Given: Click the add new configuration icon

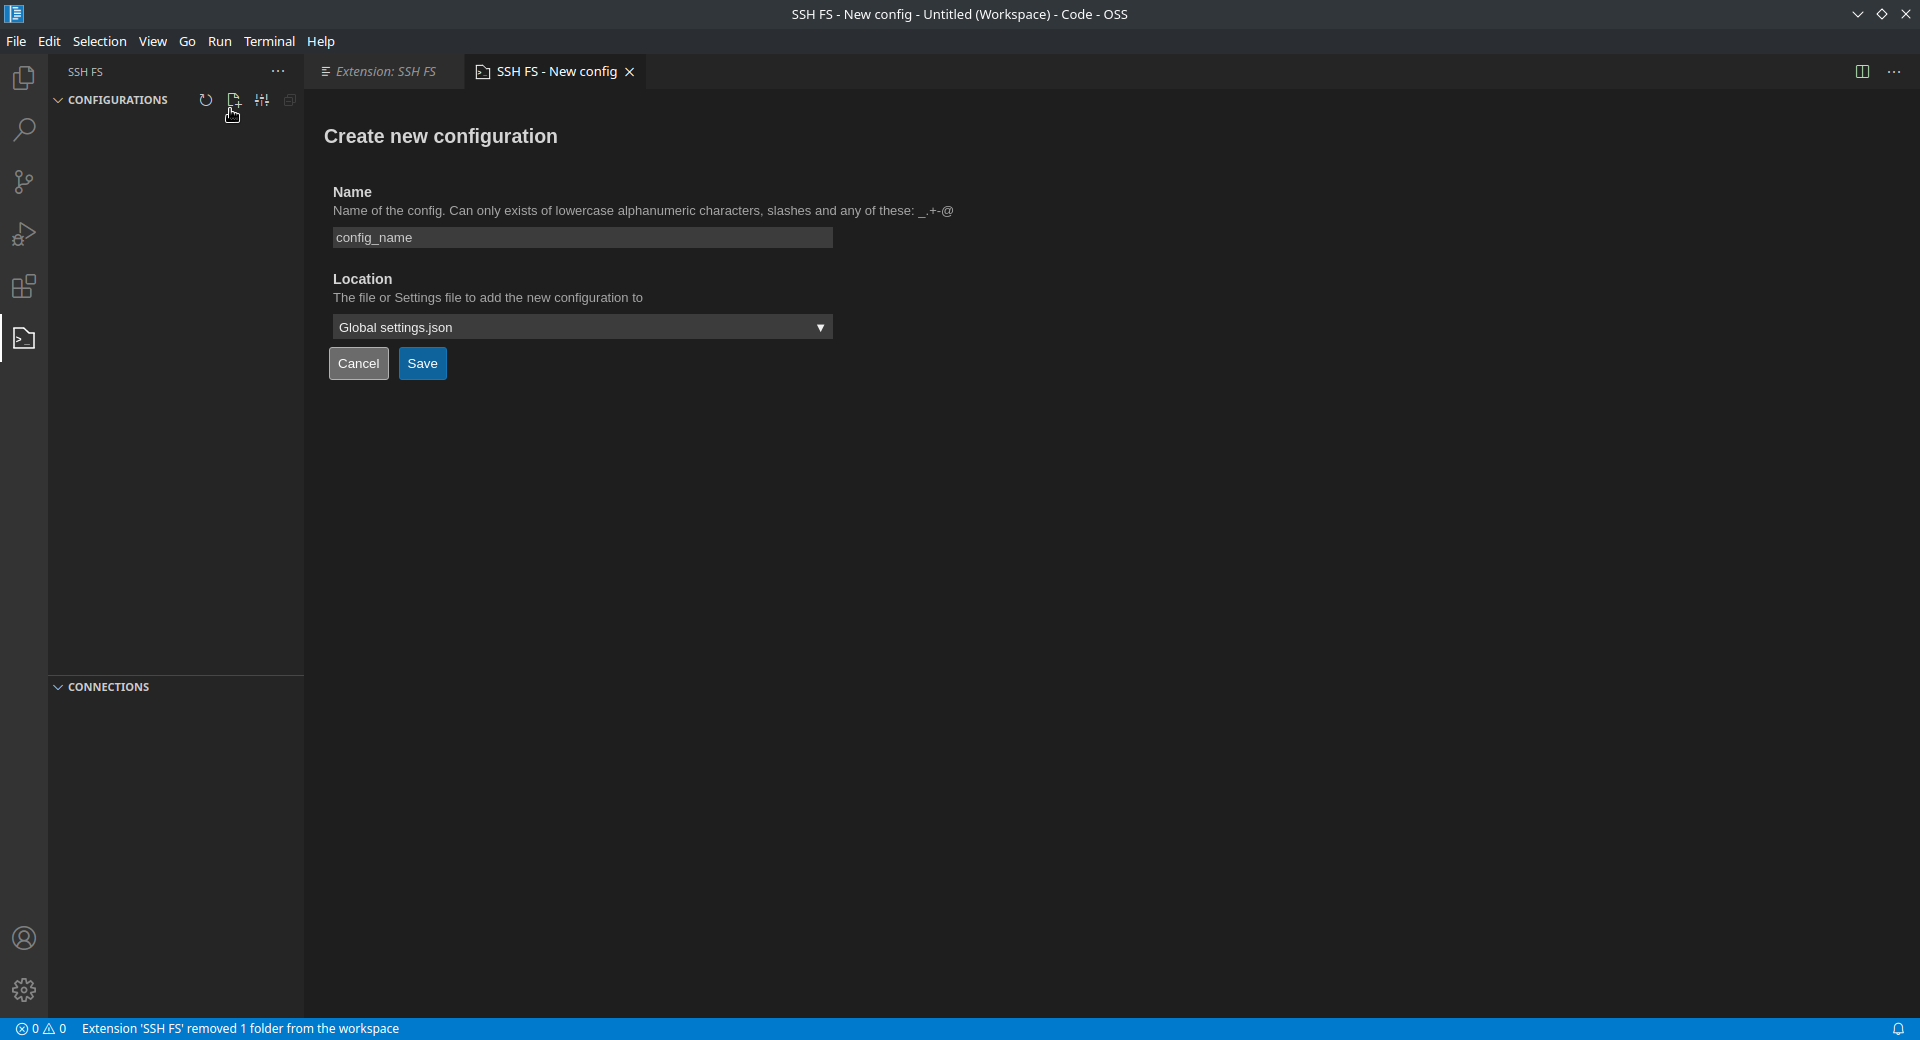Looking at the screenshot, I should 234,100.
